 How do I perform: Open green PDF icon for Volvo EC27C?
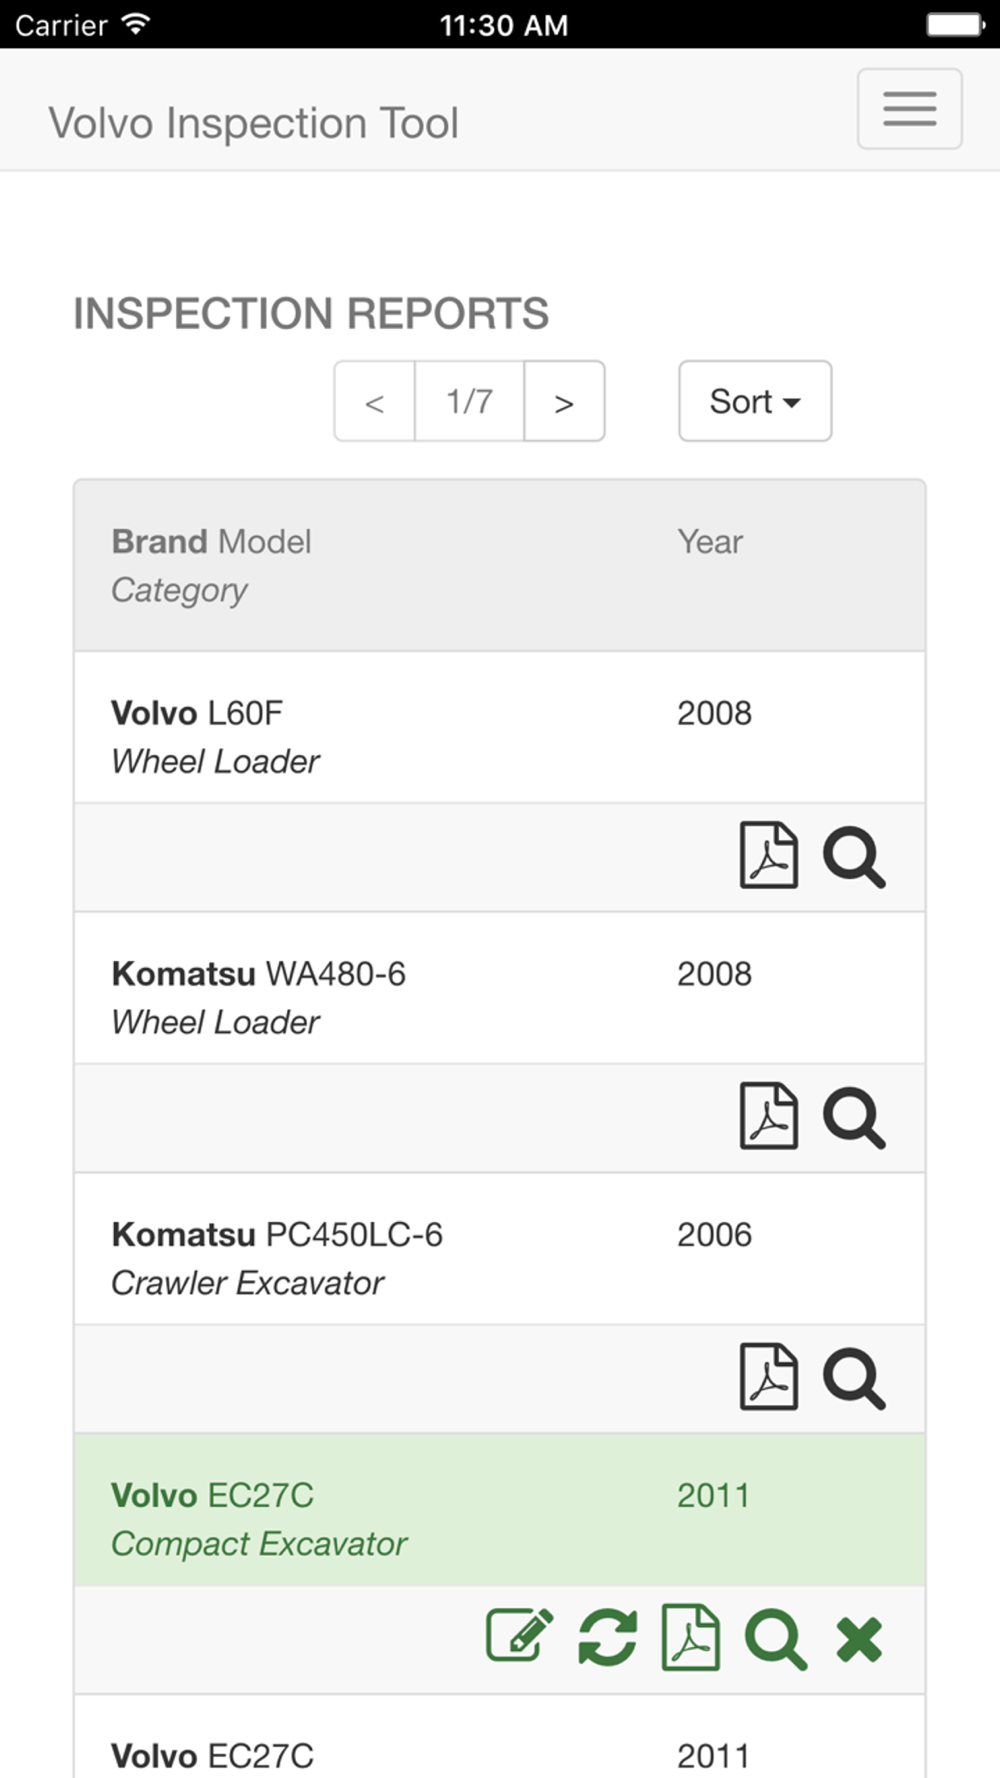(x=691, y=1638)
